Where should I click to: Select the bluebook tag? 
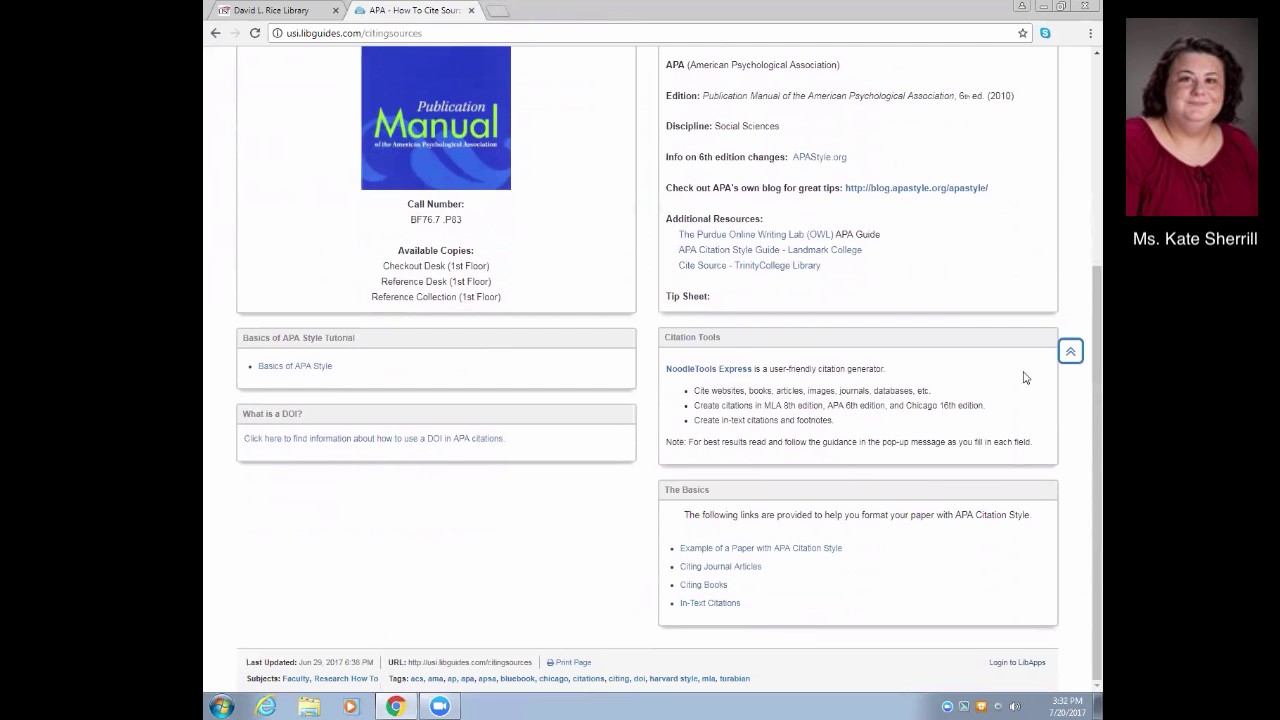518,679
